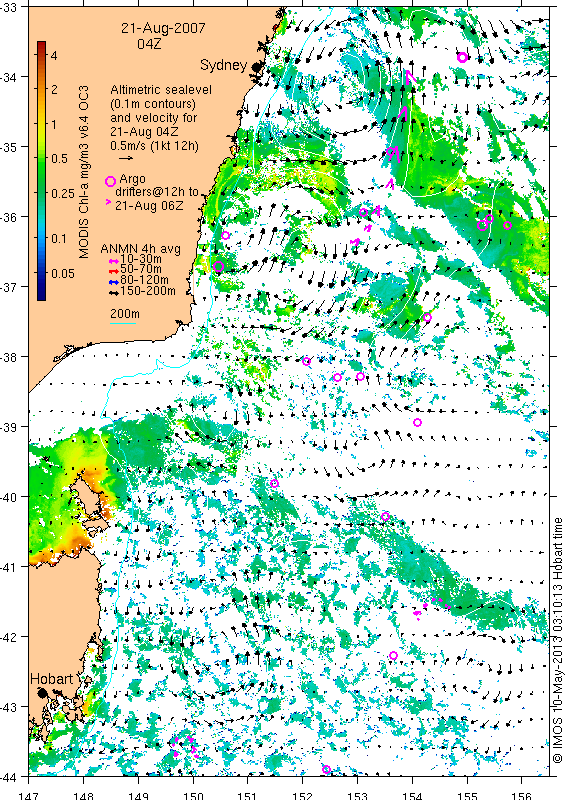This screenshot has width=570, height=800.
Task: Click the magenta drifters arrowhead in the legend
Action: 108,202
